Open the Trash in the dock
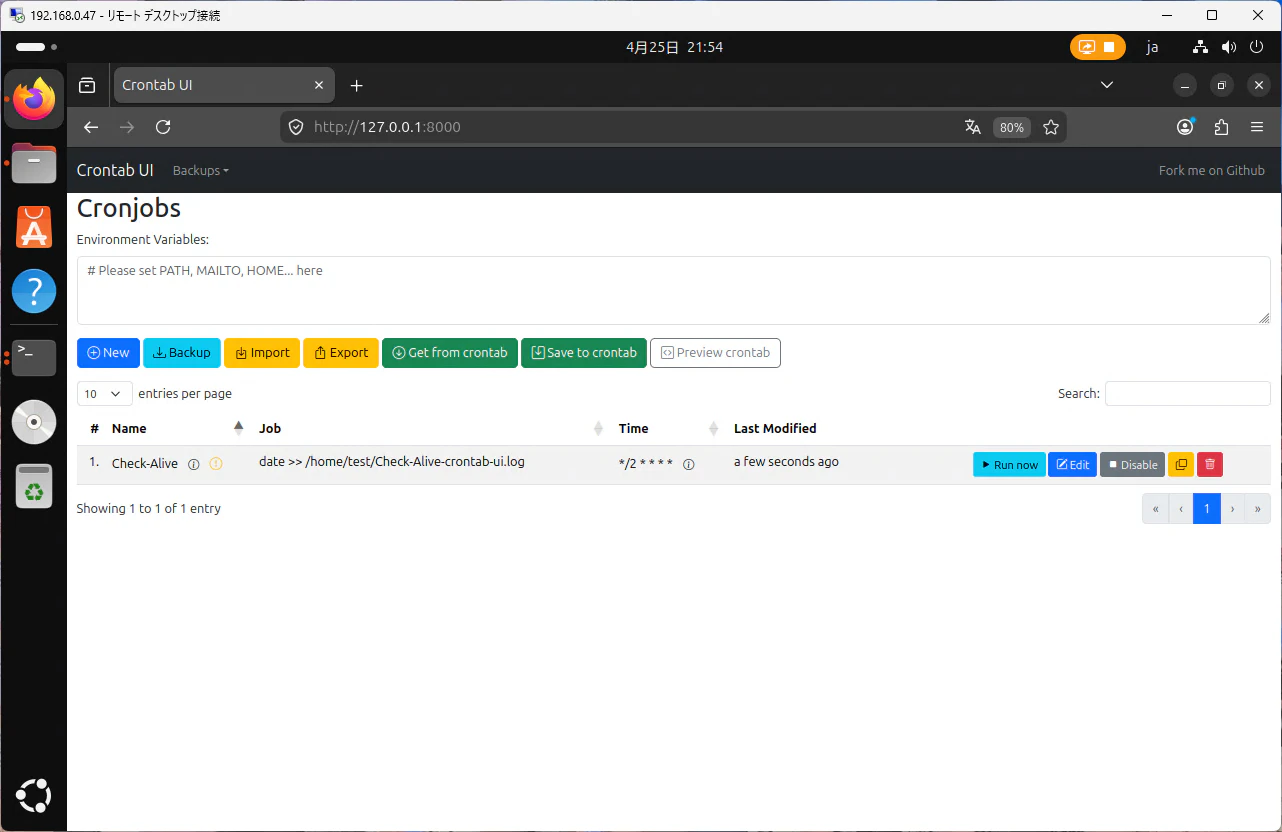Viewport: 1282px width, 832px height. coord(34,486)
